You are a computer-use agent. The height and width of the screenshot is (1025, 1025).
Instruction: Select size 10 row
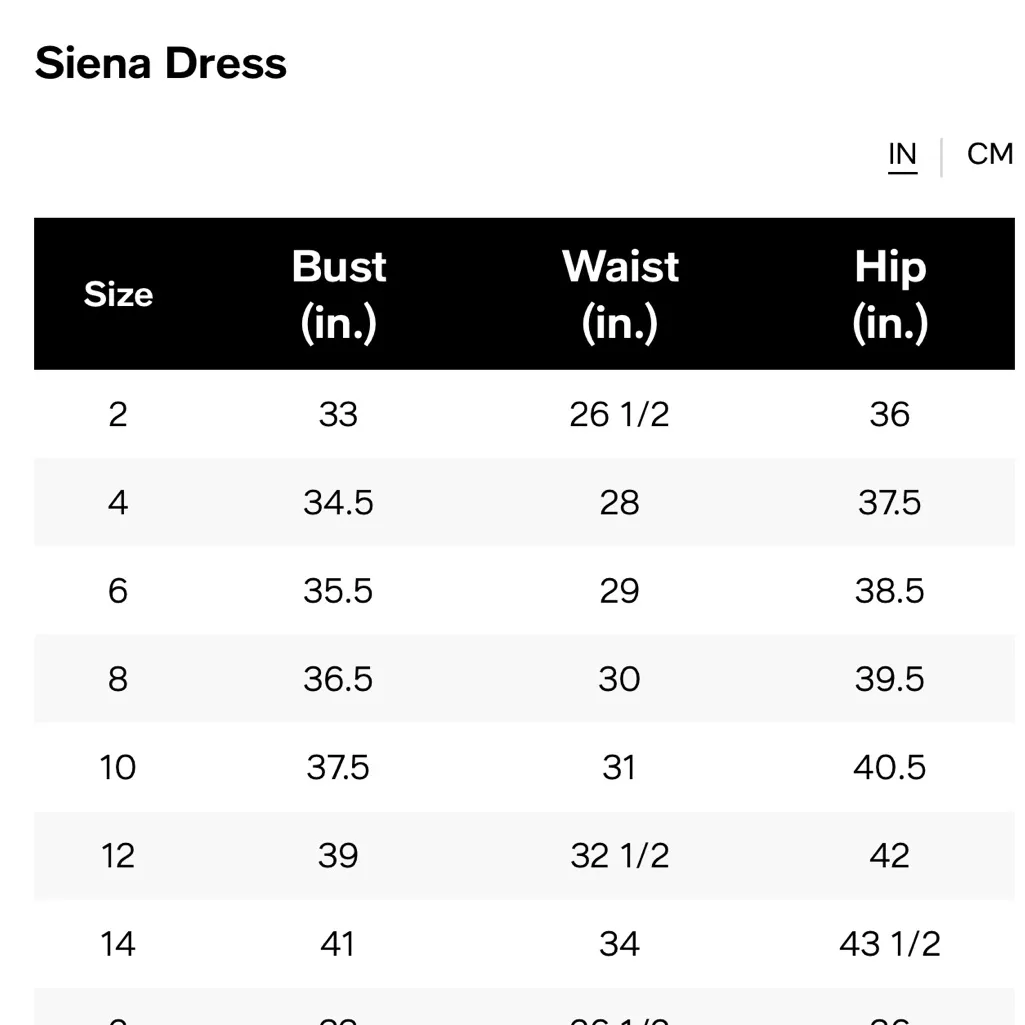[118, 767]
